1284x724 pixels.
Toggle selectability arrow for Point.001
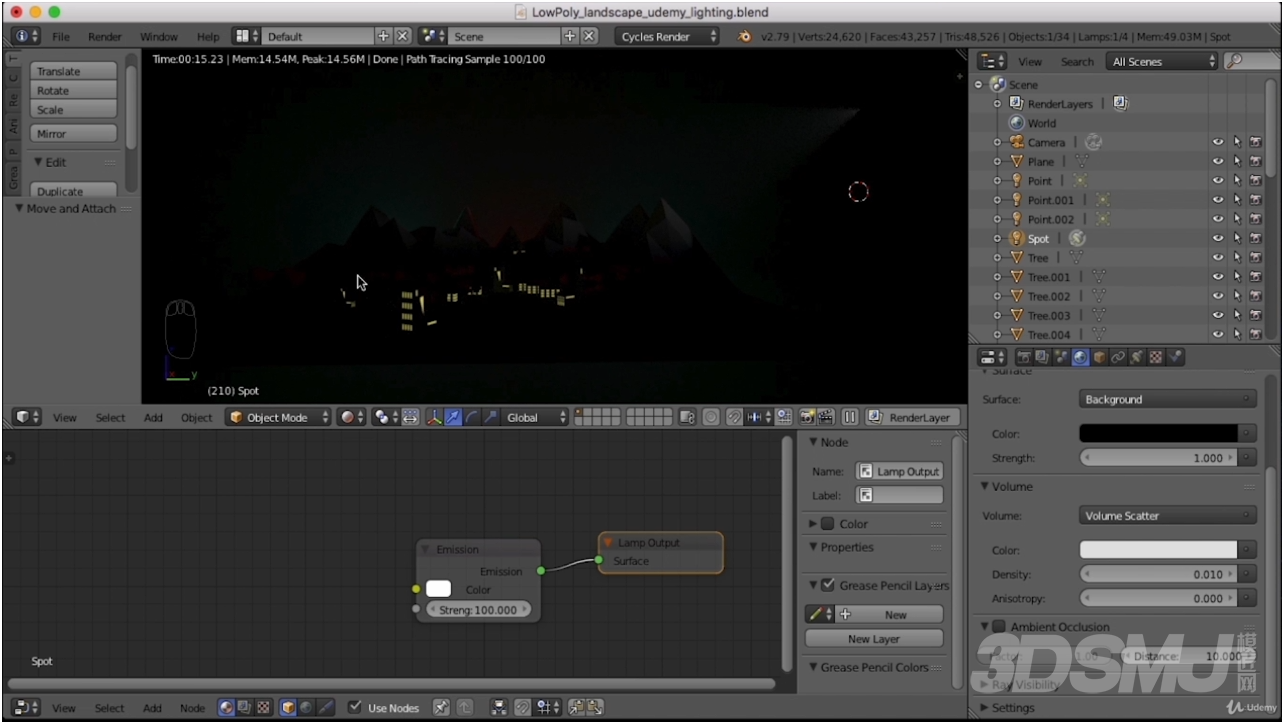coord(1237,200)
